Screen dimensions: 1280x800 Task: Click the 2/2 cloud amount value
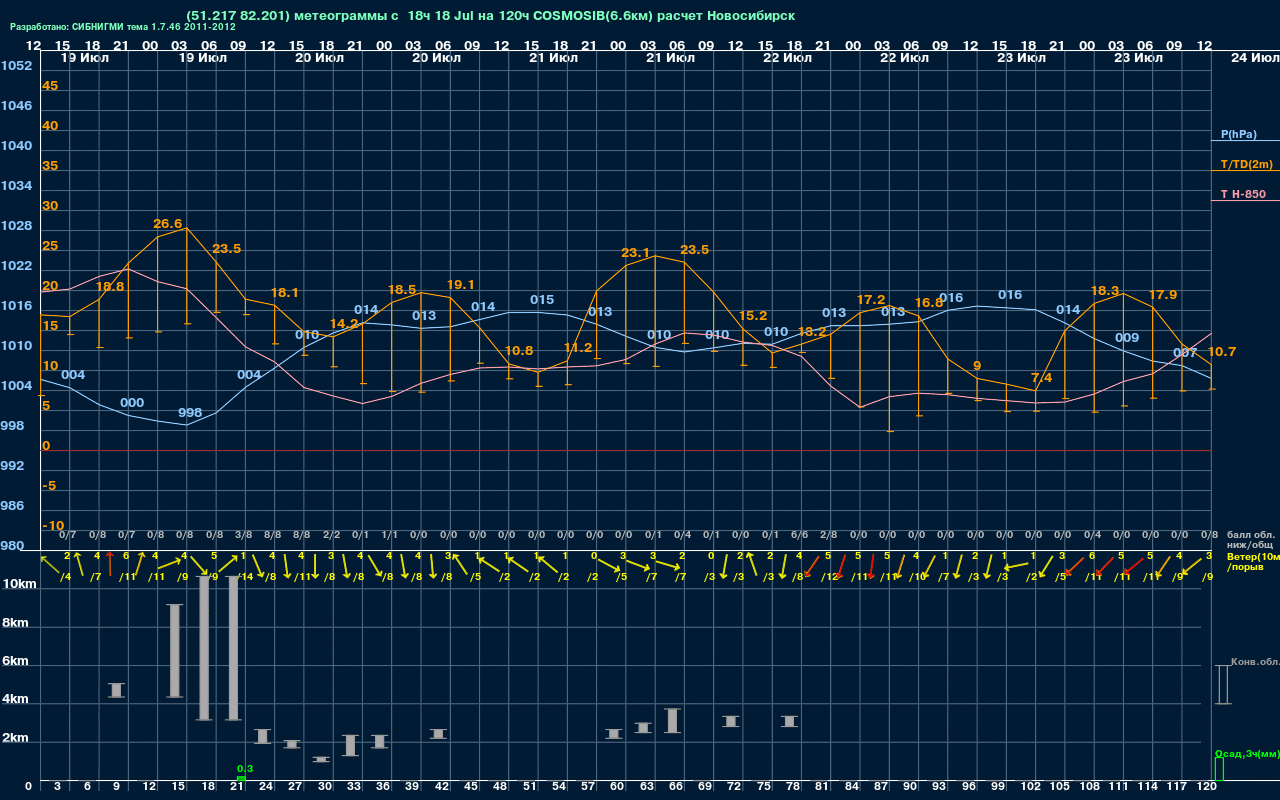click(331, 535)
